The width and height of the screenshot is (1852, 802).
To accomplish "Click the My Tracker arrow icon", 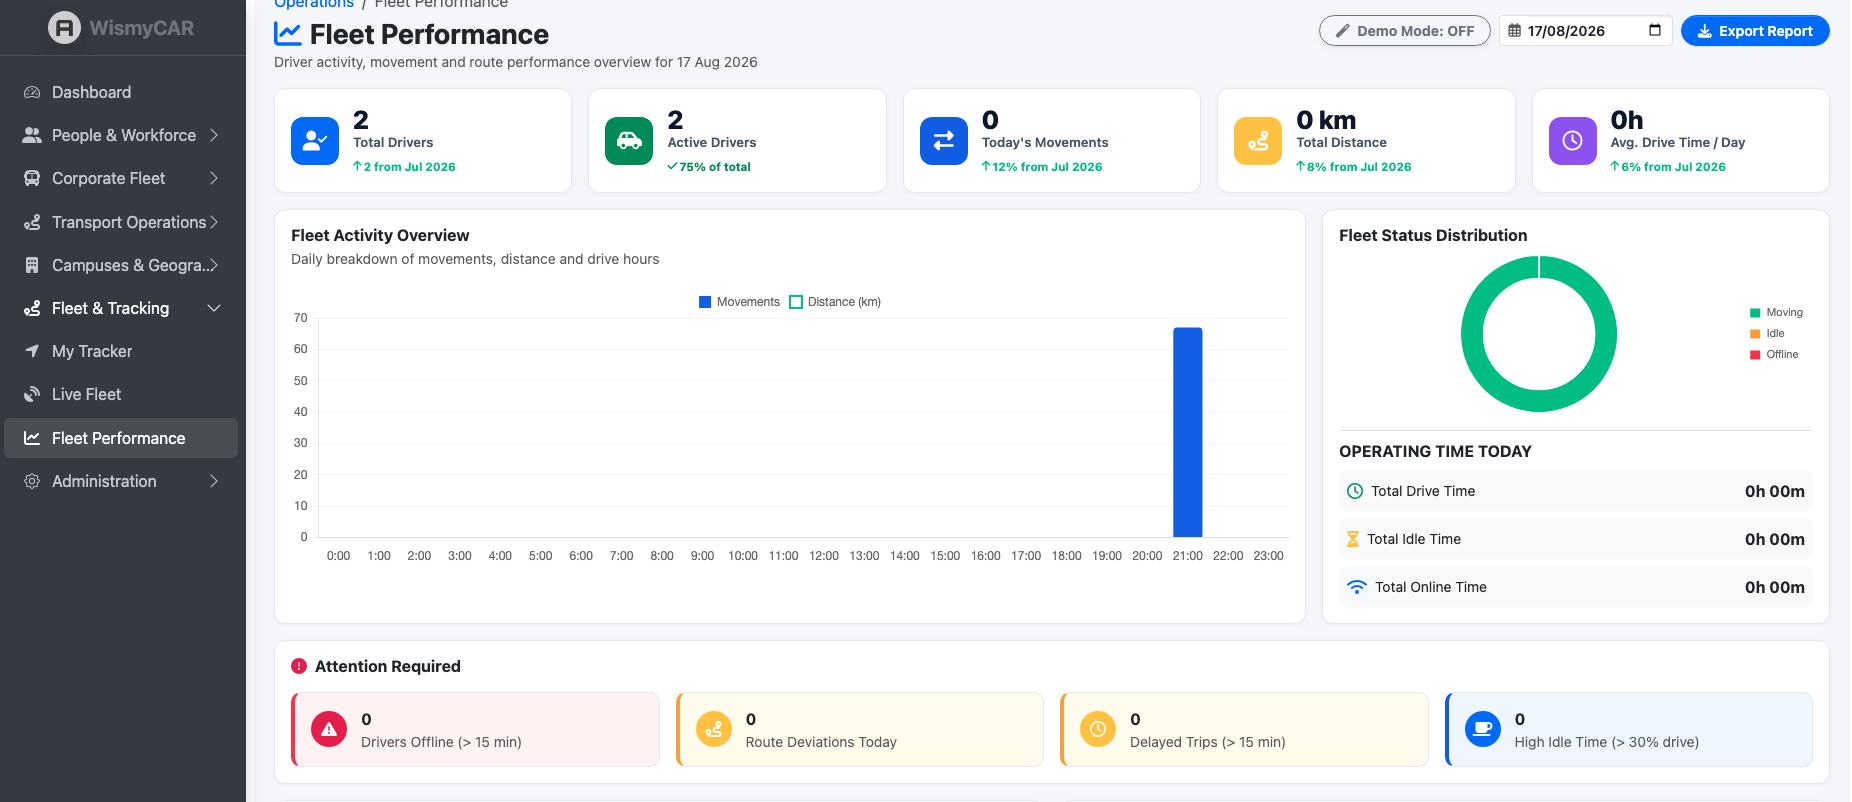I will click(32, 351).
